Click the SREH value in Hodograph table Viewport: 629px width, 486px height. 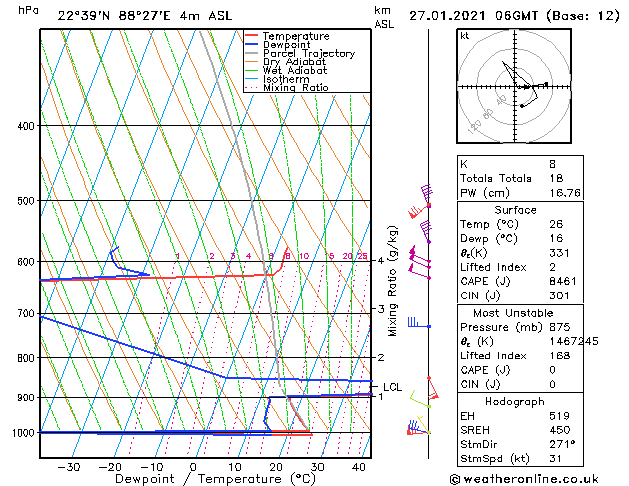coord(560,430)
